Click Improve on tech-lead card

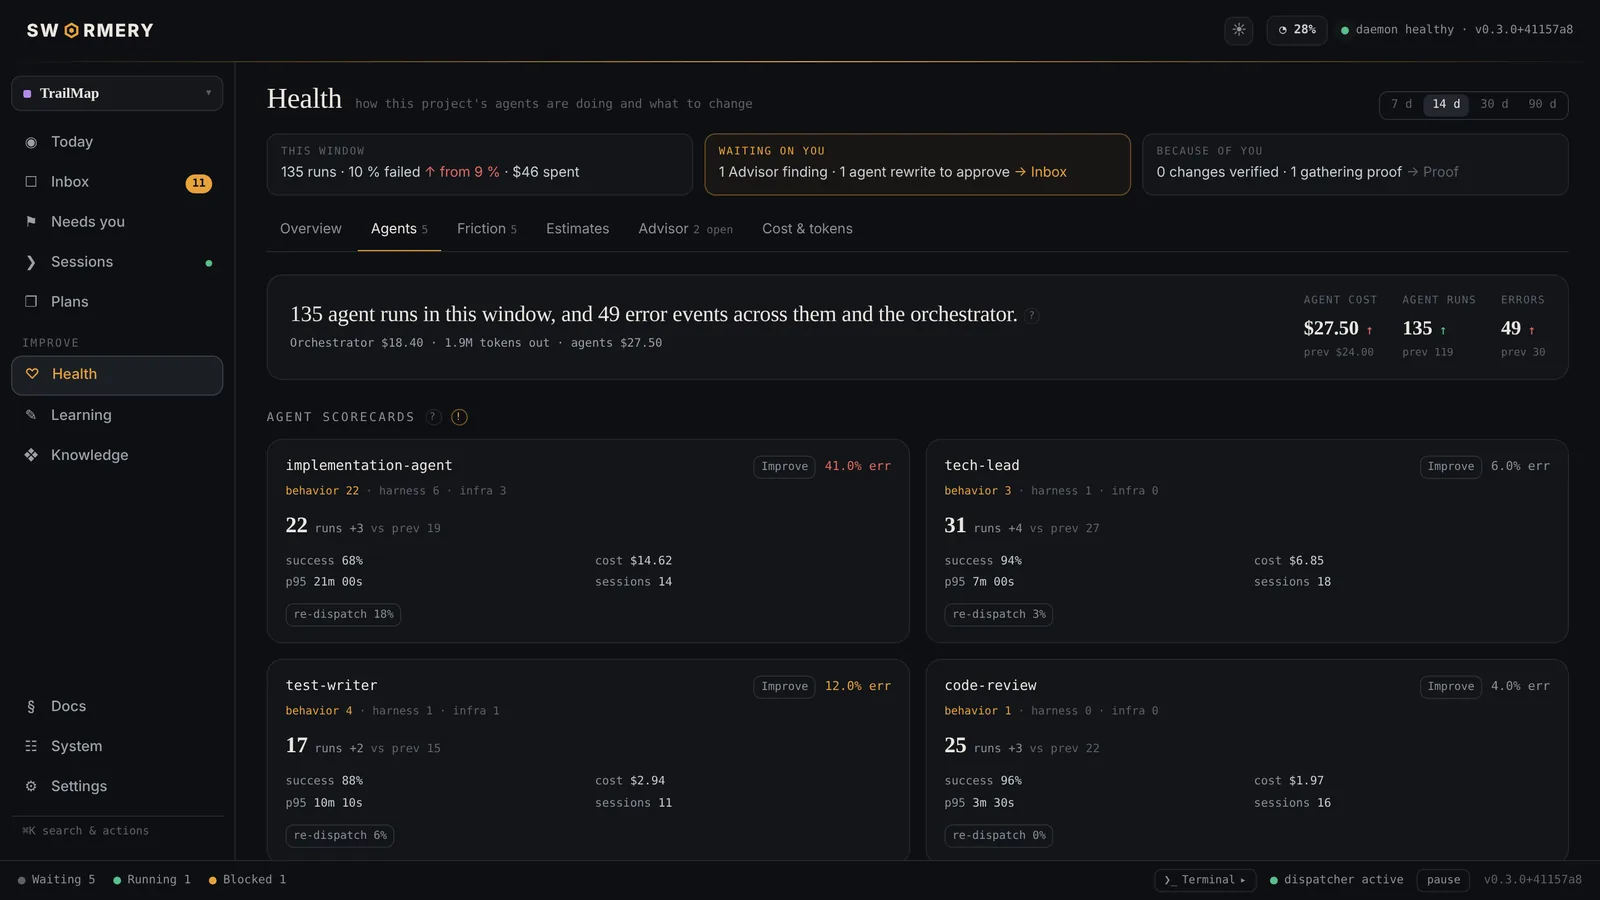pyautogui.click(x=1451, y=467)
